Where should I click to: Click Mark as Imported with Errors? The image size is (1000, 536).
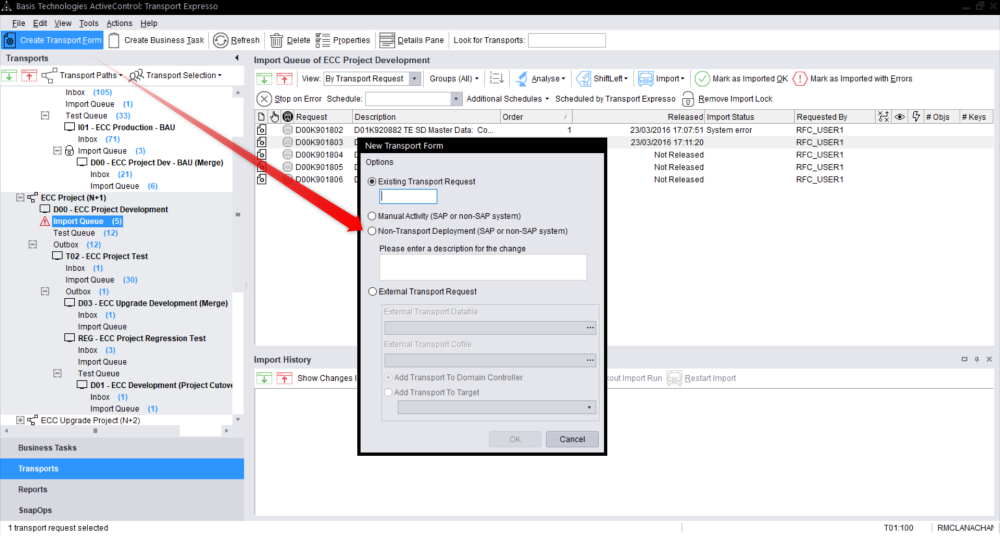(x=852, y=78)
